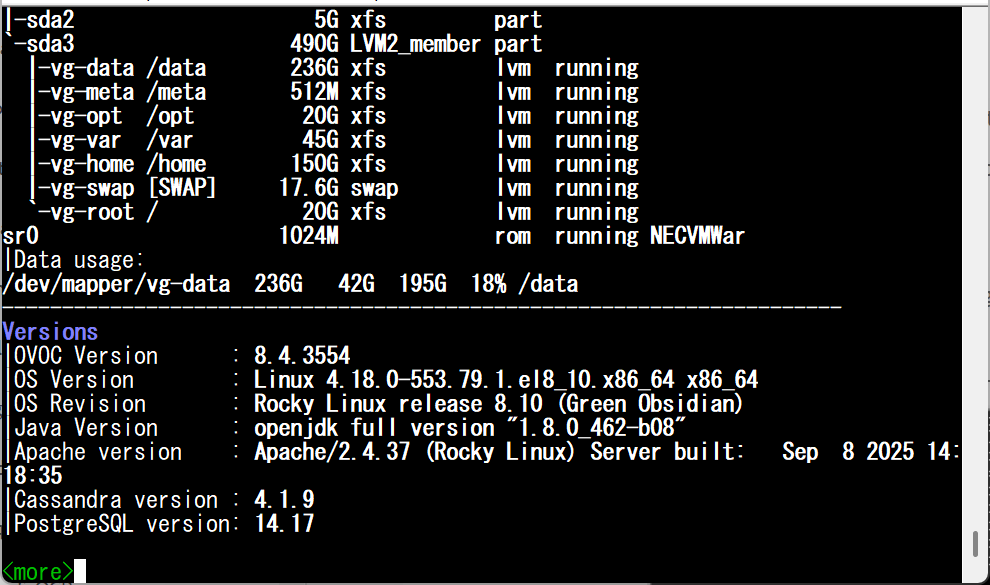
Task: Click the OVOC version number 8.4.3554
Action: (302, 356)
